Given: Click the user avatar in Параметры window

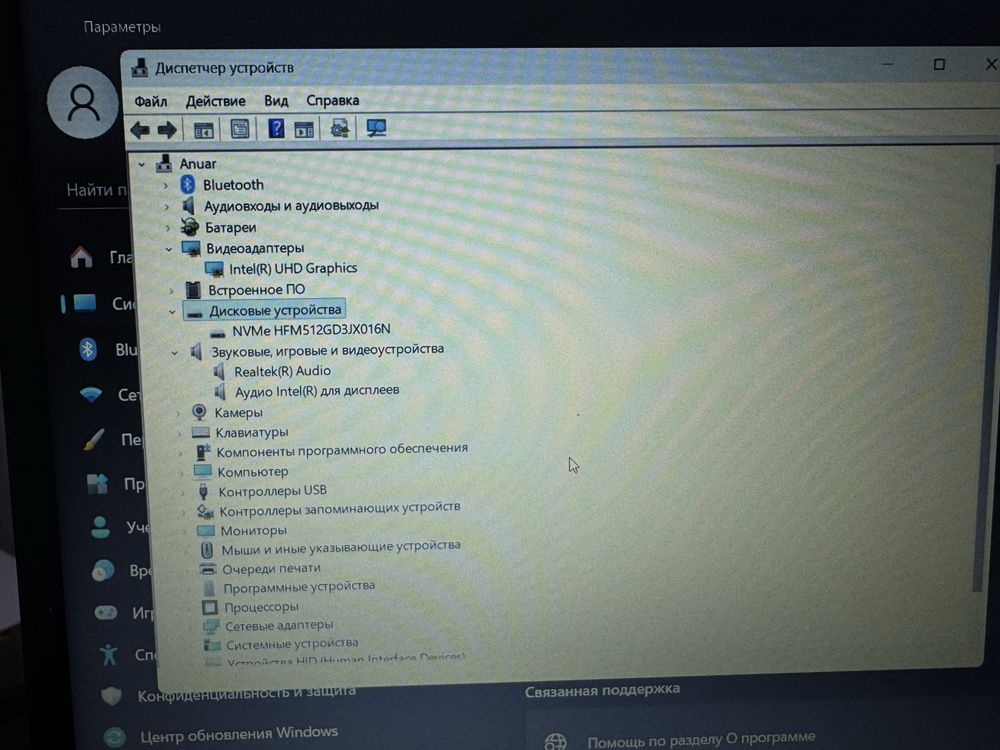Looking at the screenshot, I should 83,103.
